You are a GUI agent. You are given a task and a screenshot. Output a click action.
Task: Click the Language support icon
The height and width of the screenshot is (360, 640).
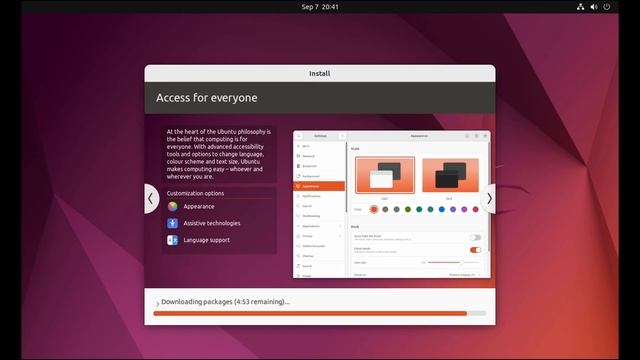coord(173,240)
